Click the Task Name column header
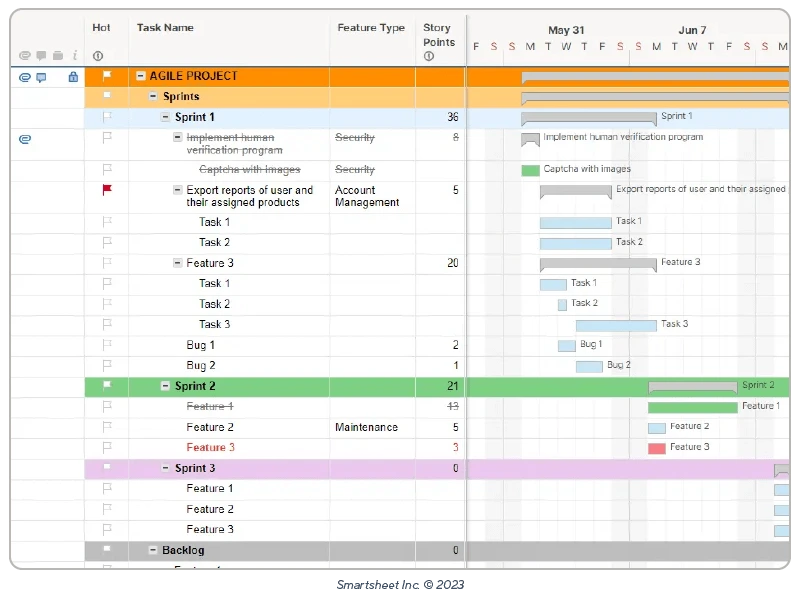The image size is (800, 601). click(166, 28)
